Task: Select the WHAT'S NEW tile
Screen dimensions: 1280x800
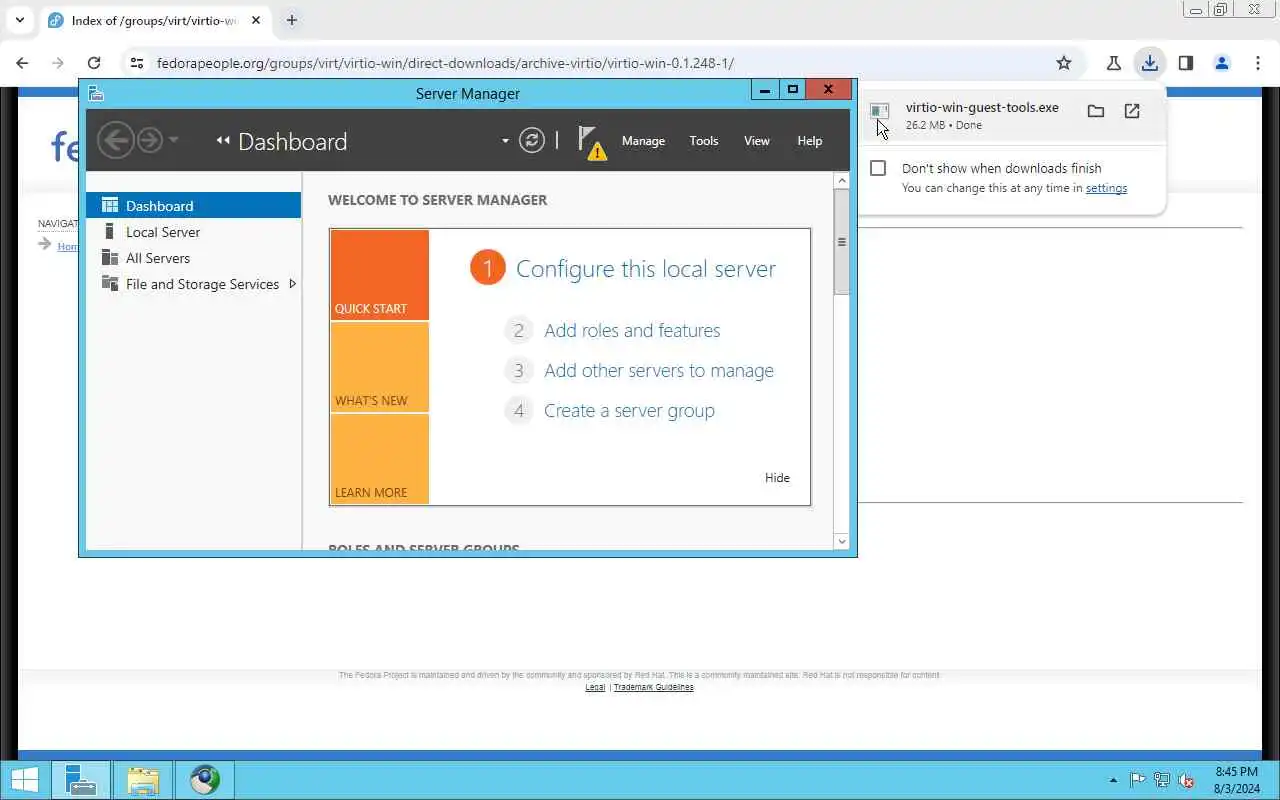Action: click(379, 367)
